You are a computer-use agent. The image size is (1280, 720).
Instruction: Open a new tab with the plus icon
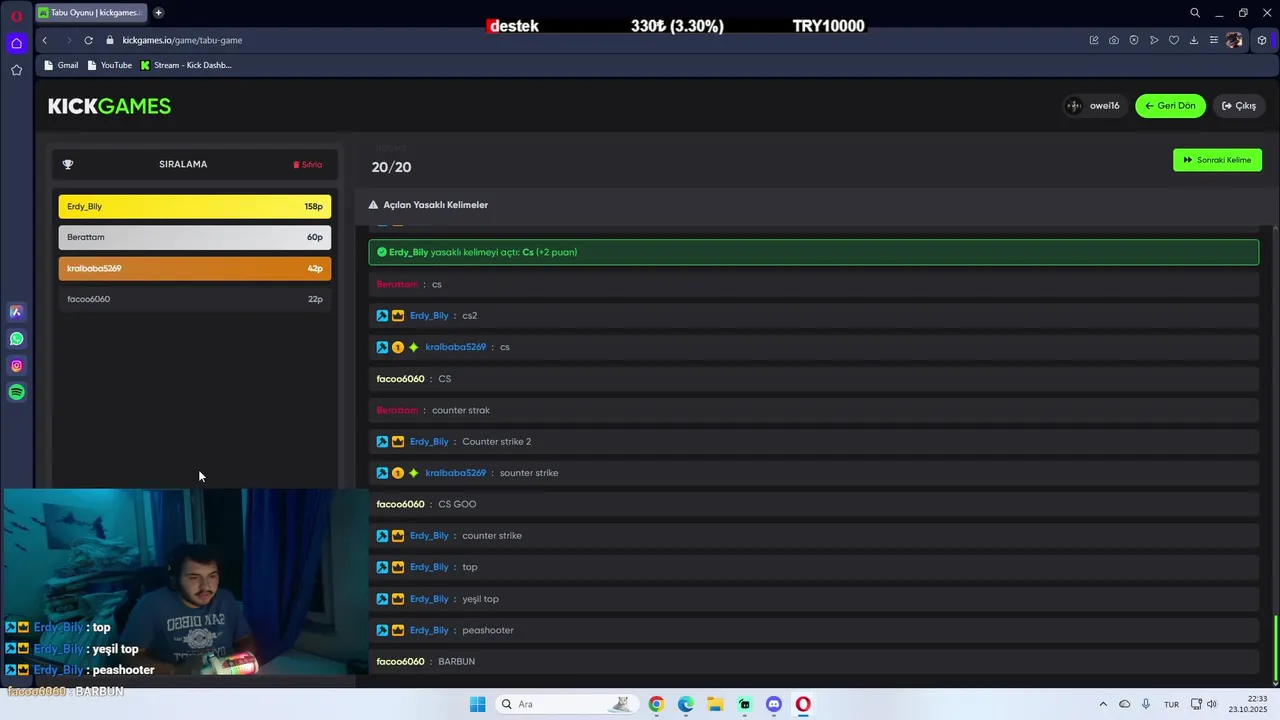[158, 13]
